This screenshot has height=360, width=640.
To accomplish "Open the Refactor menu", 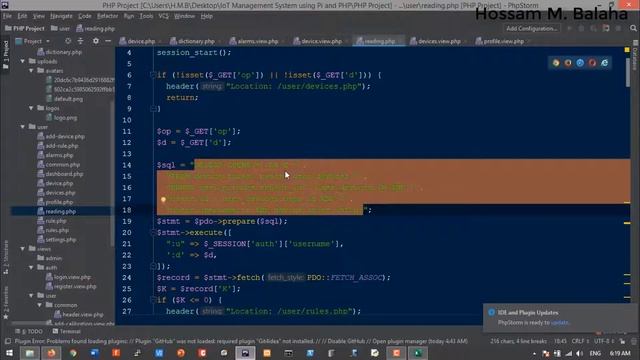I will click(x=107, y=16).
